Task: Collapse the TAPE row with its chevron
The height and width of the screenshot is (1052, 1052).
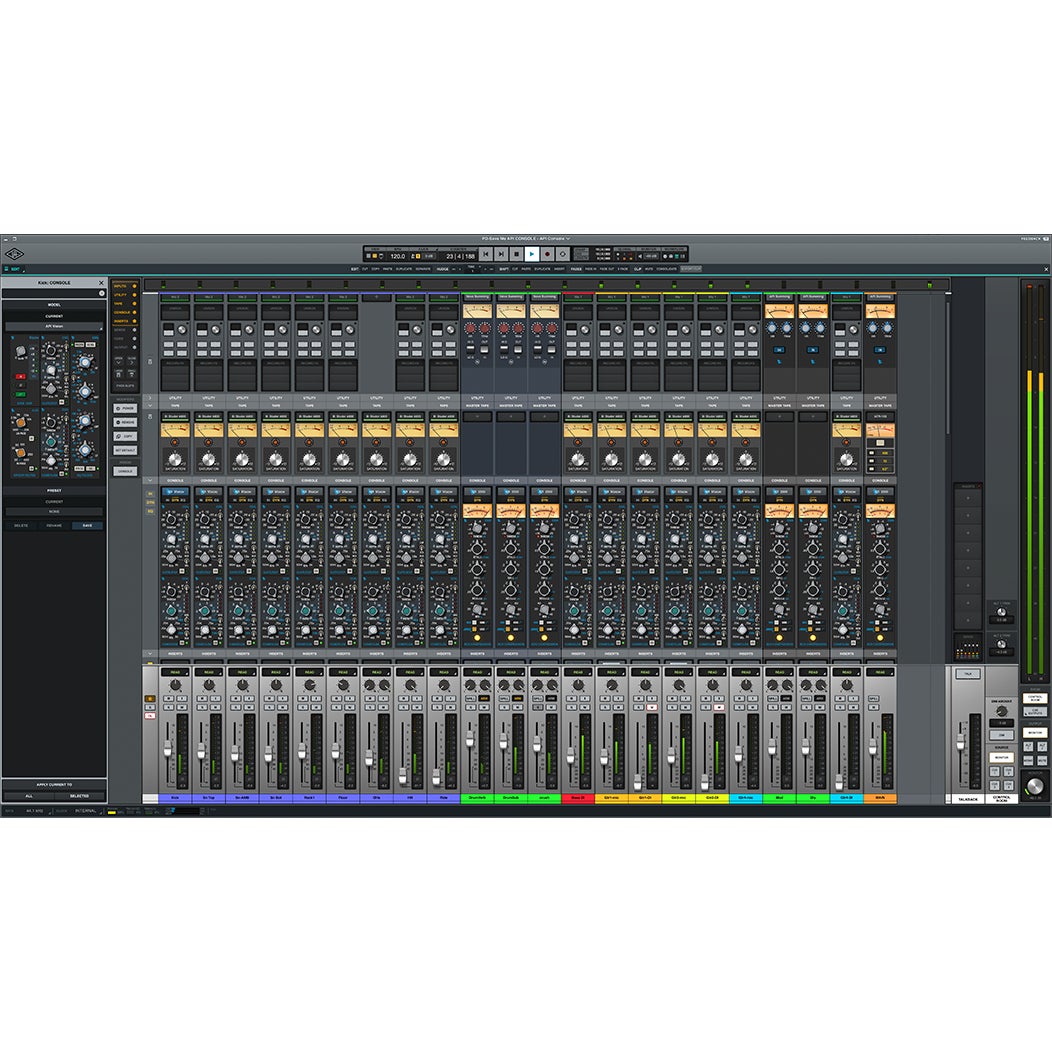Action: [150, 406]
